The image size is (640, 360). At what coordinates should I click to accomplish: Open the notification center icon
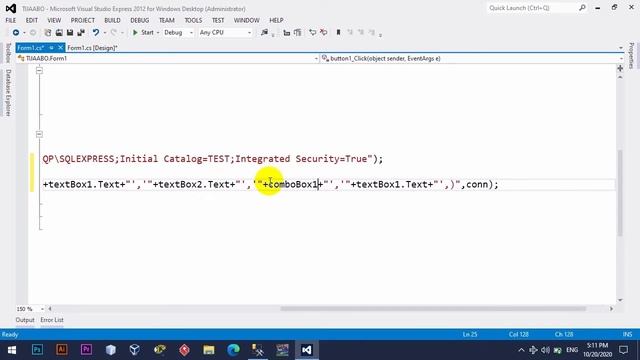pyautogui.click(x=623, y=350)
